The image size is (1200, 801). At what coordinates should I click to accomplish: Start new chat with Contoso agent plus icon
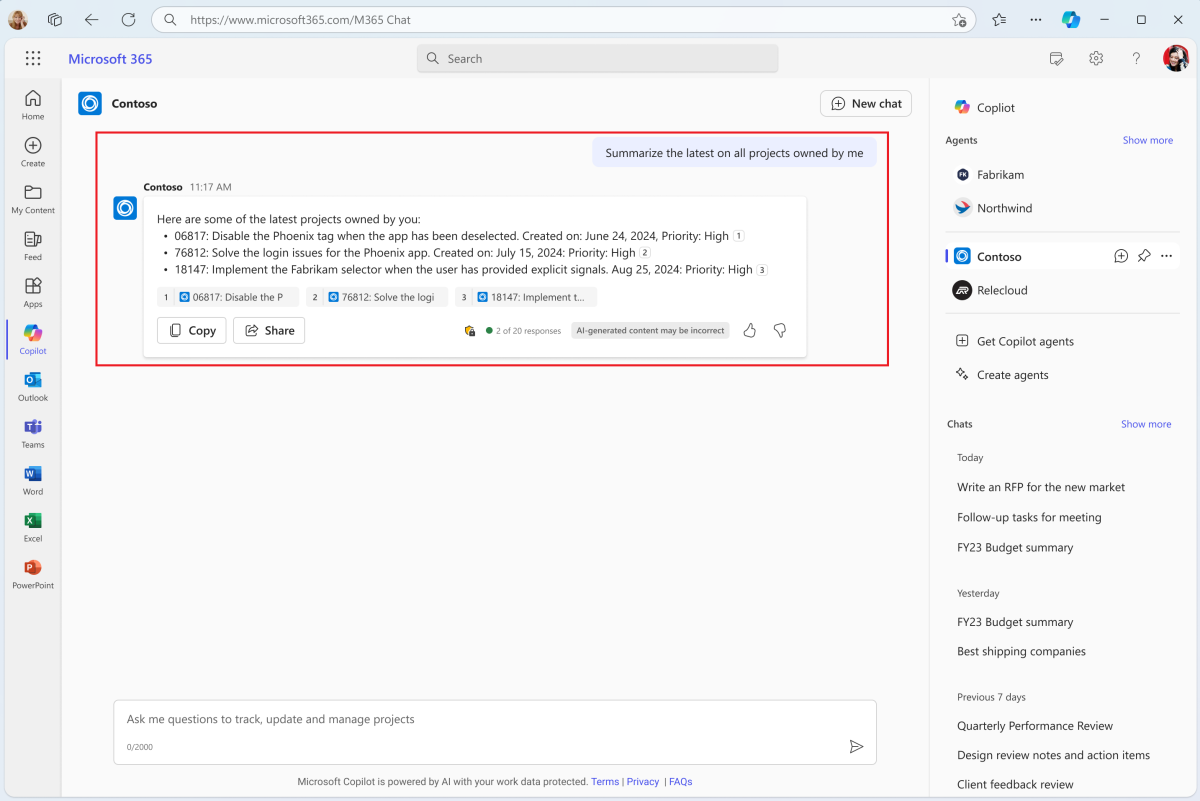(x=1121, y=256)
